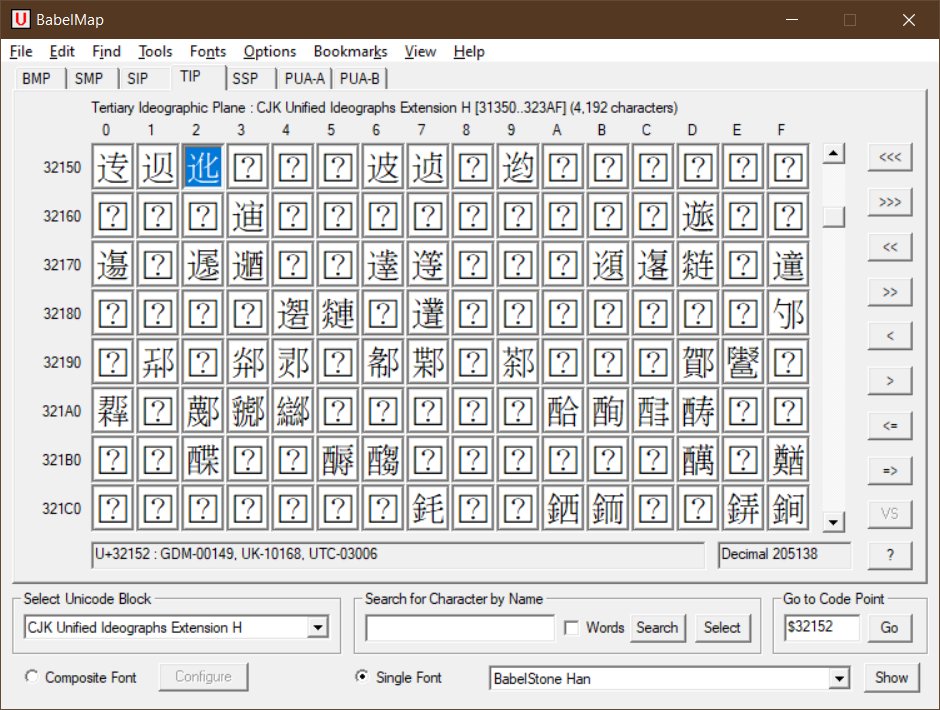Open the Fonts menu

coord(207,52)
